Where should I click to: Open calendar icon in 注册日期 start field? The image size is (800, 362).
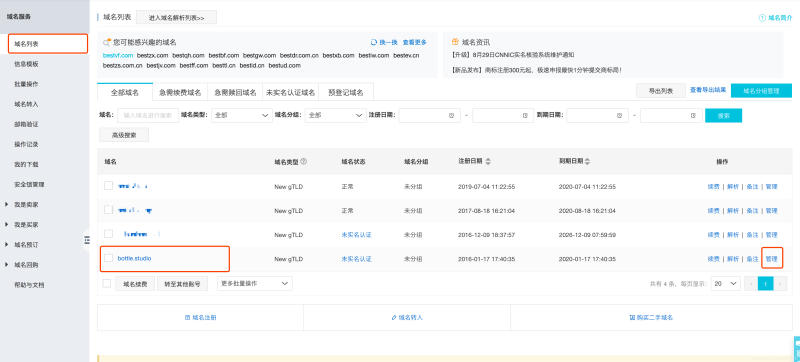coord(451,116)
